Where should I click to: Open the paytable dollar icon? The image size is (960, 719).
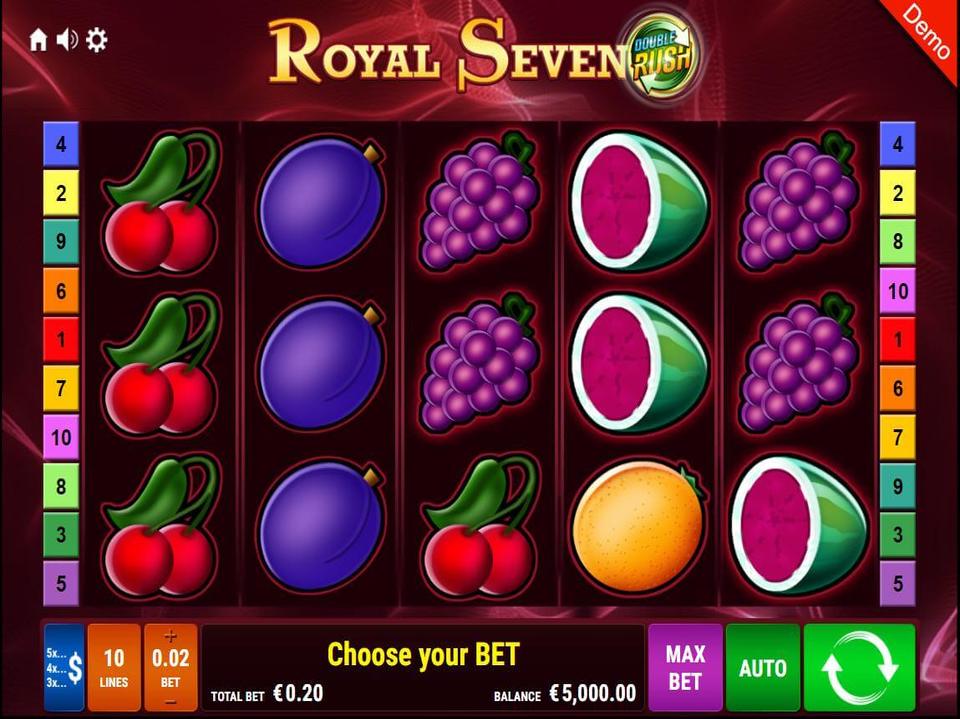64,668
